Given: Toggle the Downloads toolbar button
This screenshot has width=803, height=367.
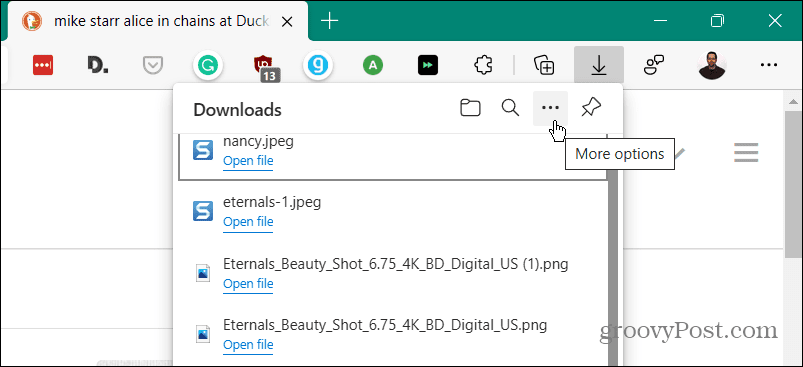Looking at the screenshot, I should point(599,64).
